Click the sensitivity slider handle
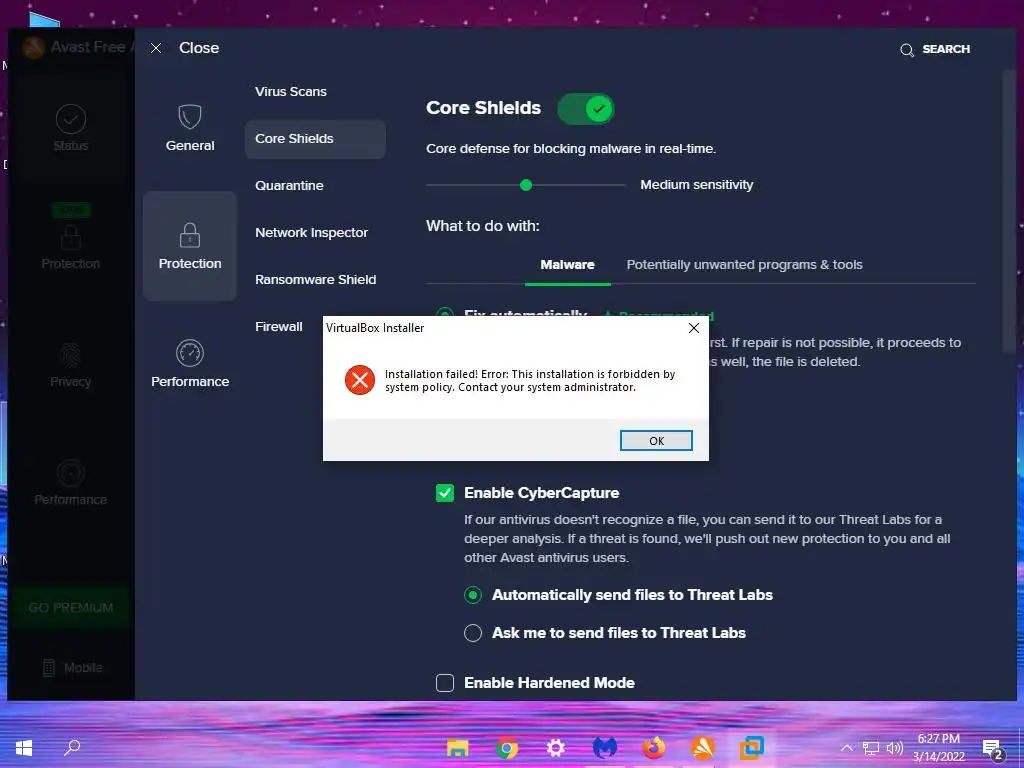Screen dimensions: 1024x768 526,185
